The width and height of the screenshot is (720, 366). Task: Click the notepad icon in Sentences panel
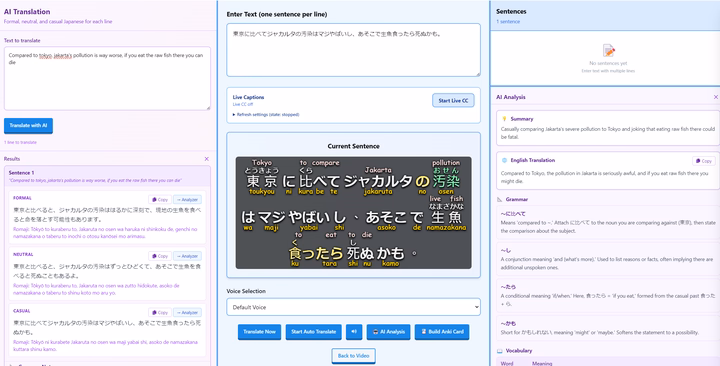608,50
